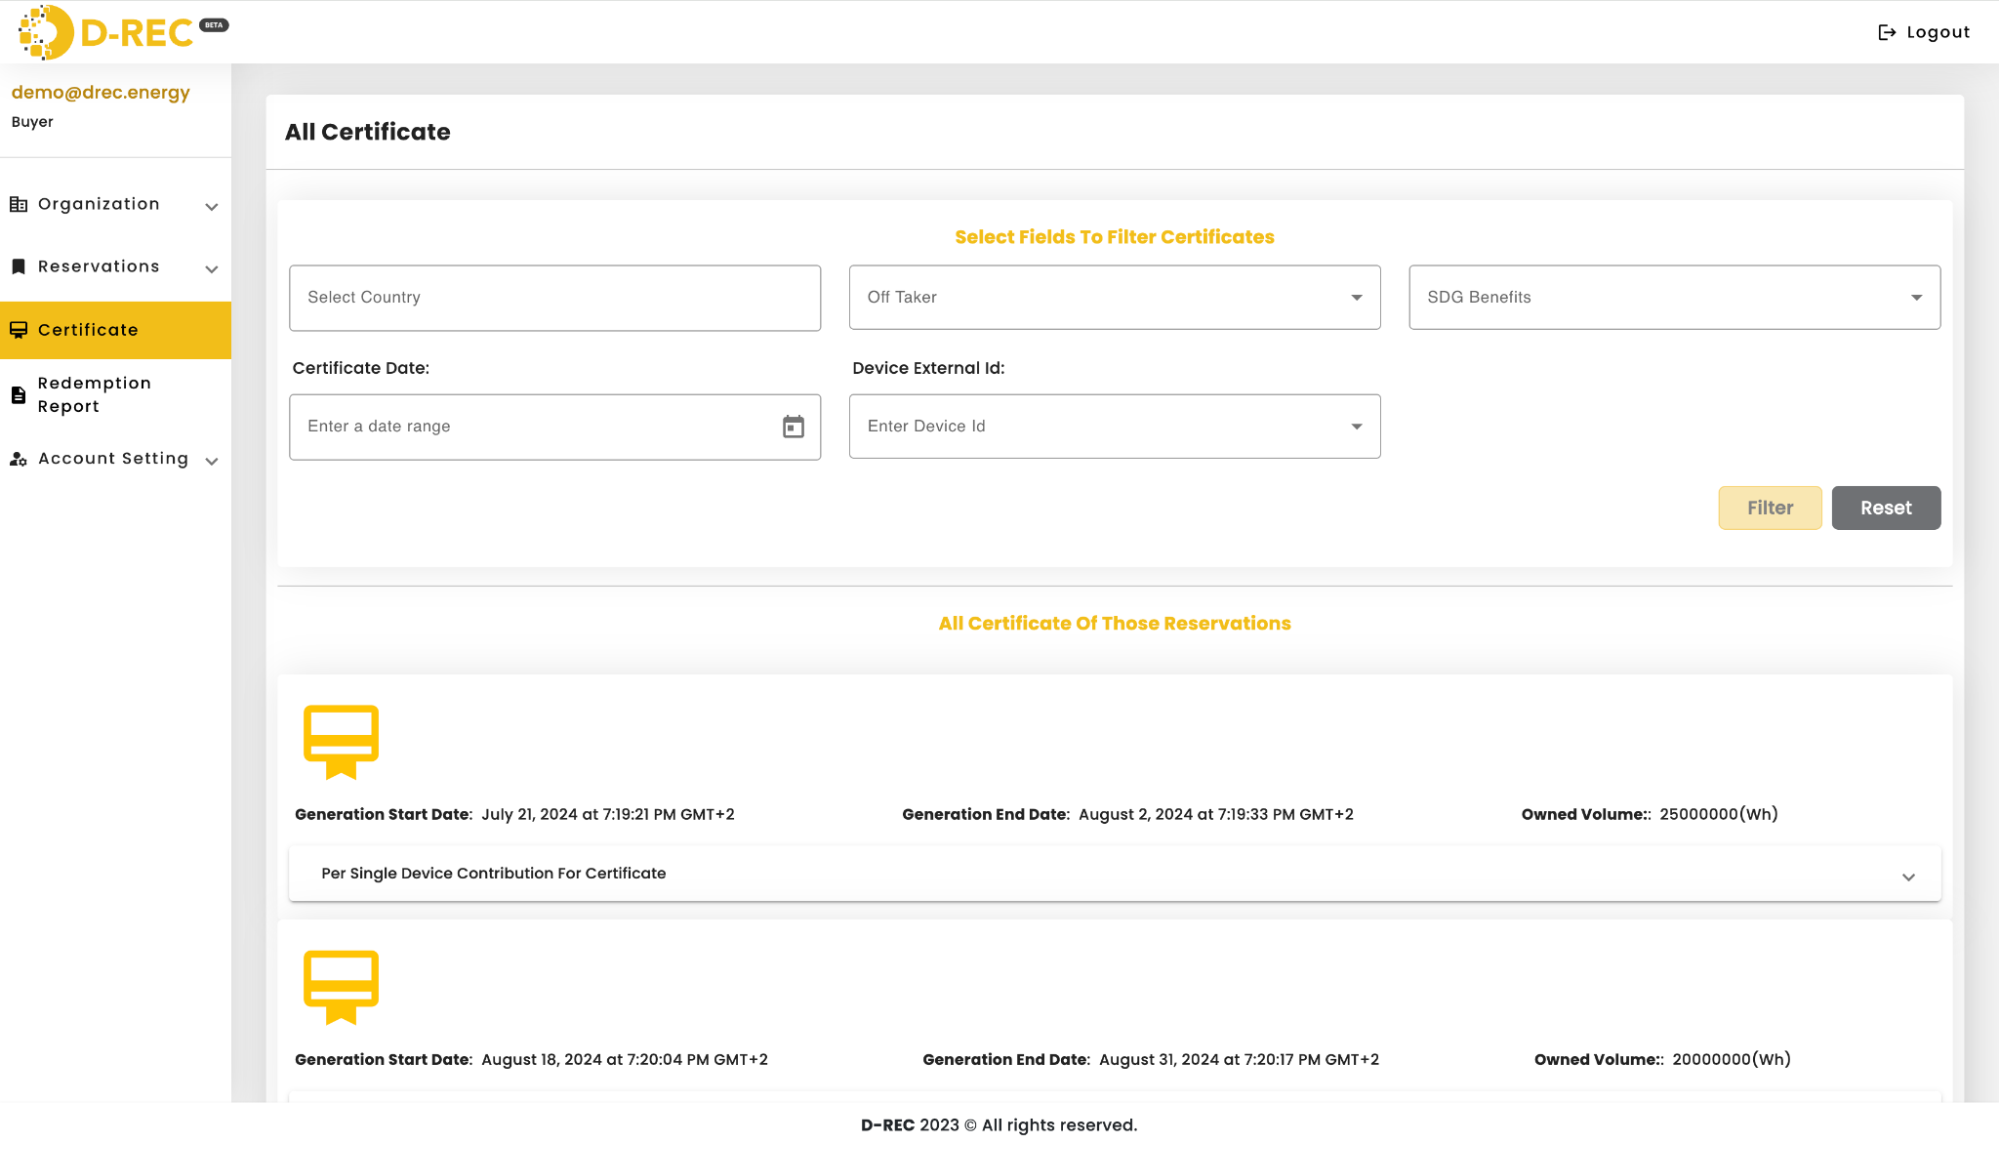1999x1149 pixels.
Task: Click the Certificate sidebar icon
Action: [x=18, y=330]
